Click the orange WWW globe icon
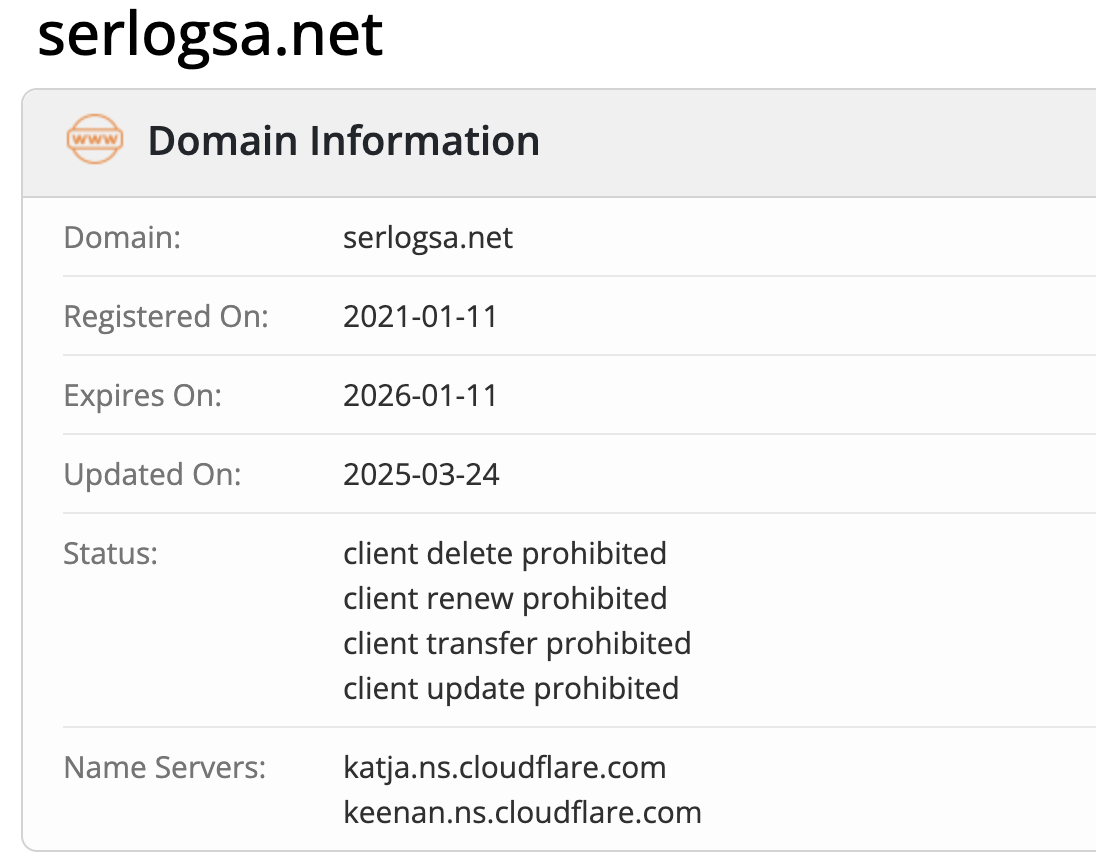 coord(95,139)
